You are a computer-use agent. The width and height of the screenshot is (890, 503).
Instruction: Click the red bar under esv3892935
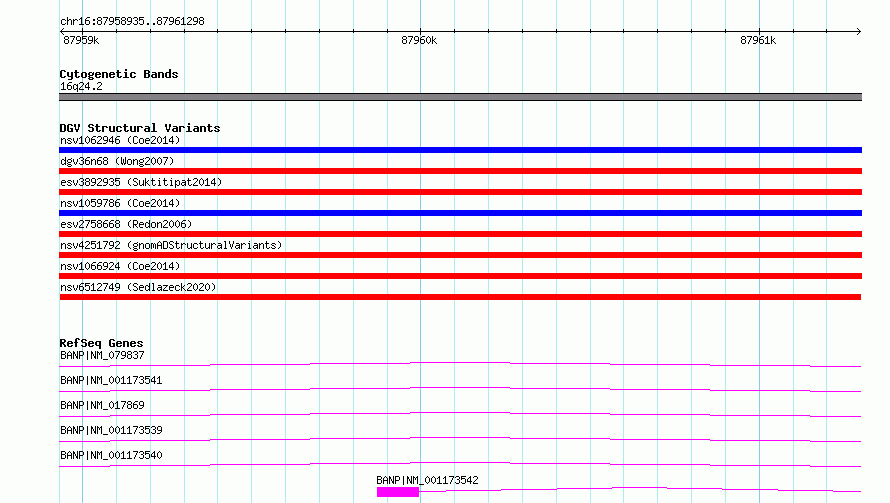click(460, 192)
